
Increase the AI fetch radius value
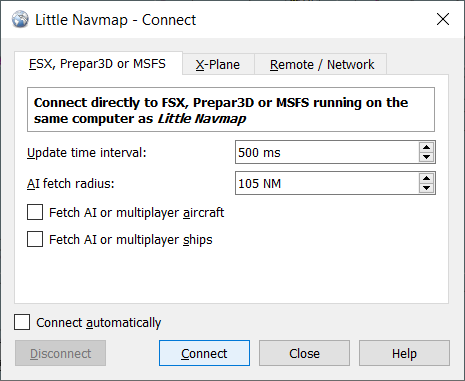[x=427, y=178]
